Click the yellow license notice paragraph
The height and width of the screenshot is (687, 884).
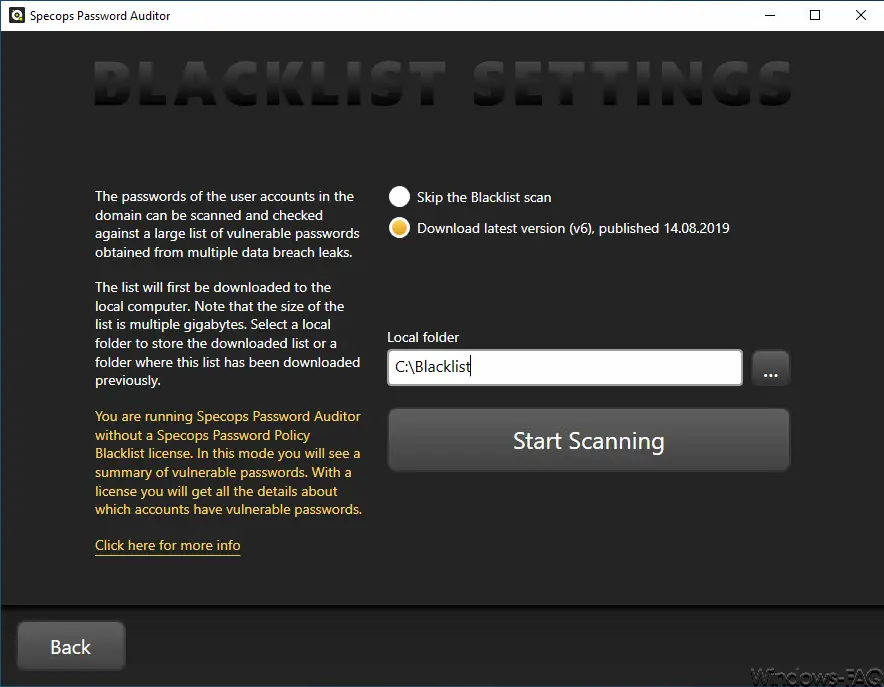228,463
